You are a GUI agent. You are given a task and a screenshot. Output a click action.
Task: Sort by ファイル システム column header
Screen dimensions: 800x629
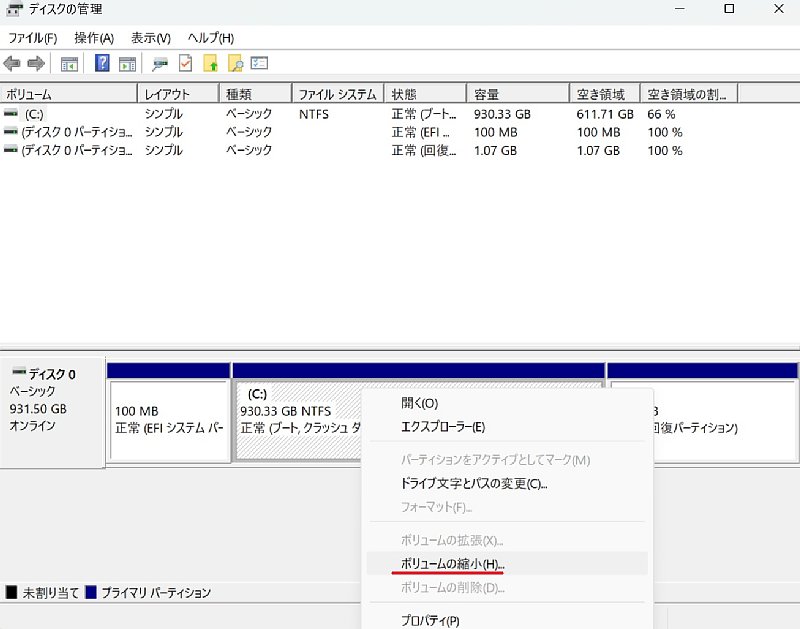337,94
